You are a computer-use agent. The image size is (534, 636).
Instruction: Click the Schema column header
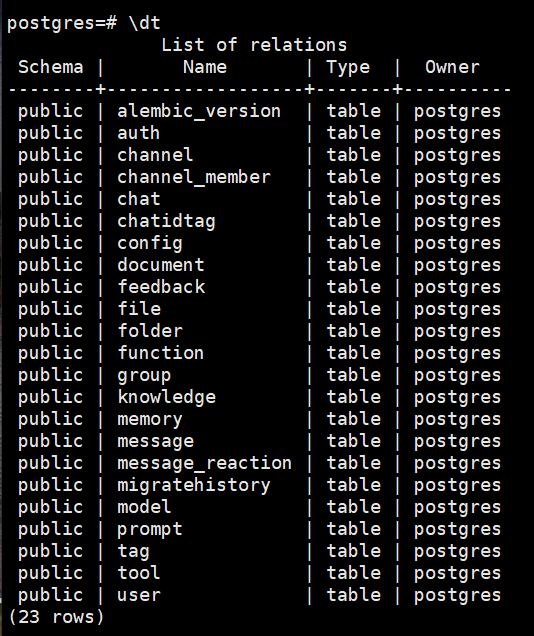51,67
